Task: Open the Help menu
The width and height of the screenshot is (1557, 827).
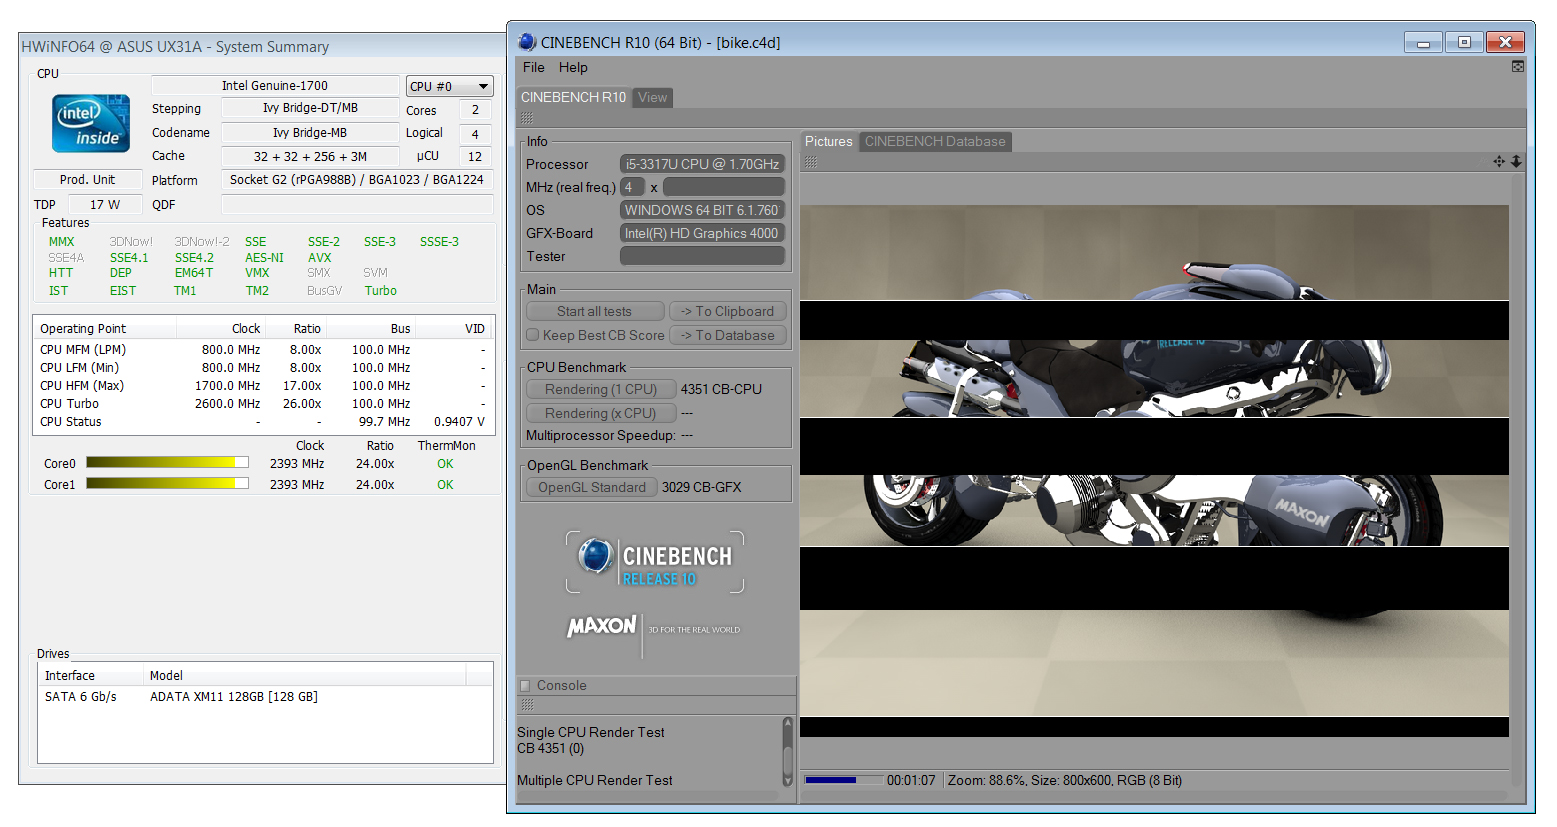Action: pos(573,68)
